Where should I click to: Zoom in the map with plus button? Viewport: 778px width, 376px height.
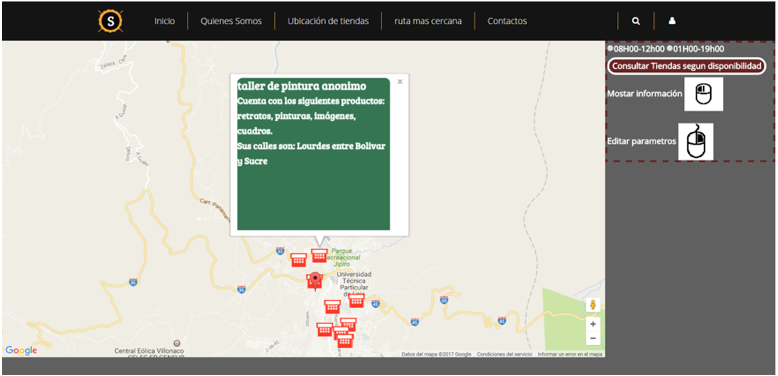593,324
